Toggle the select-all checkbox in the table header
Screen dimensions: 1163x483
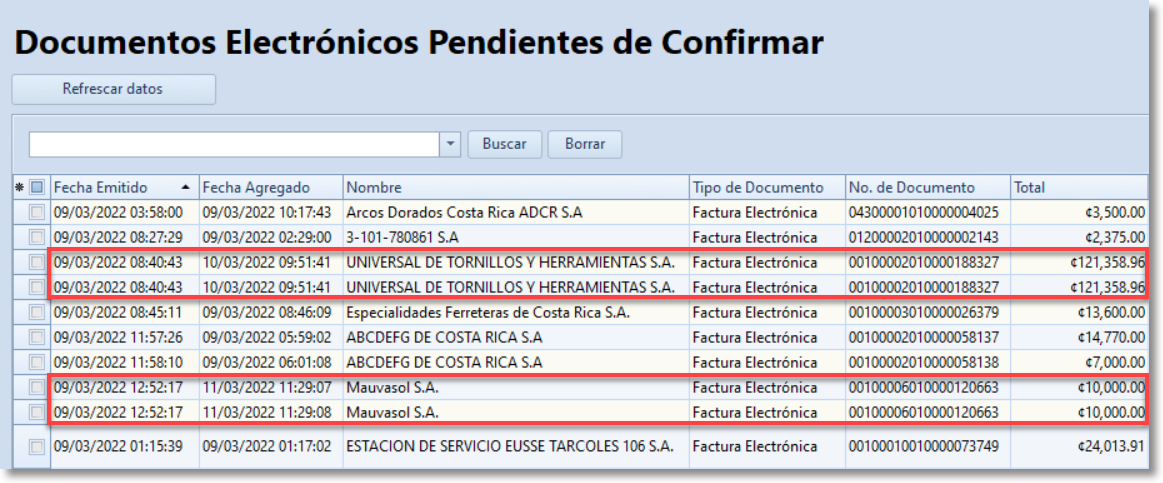point(37,188)
